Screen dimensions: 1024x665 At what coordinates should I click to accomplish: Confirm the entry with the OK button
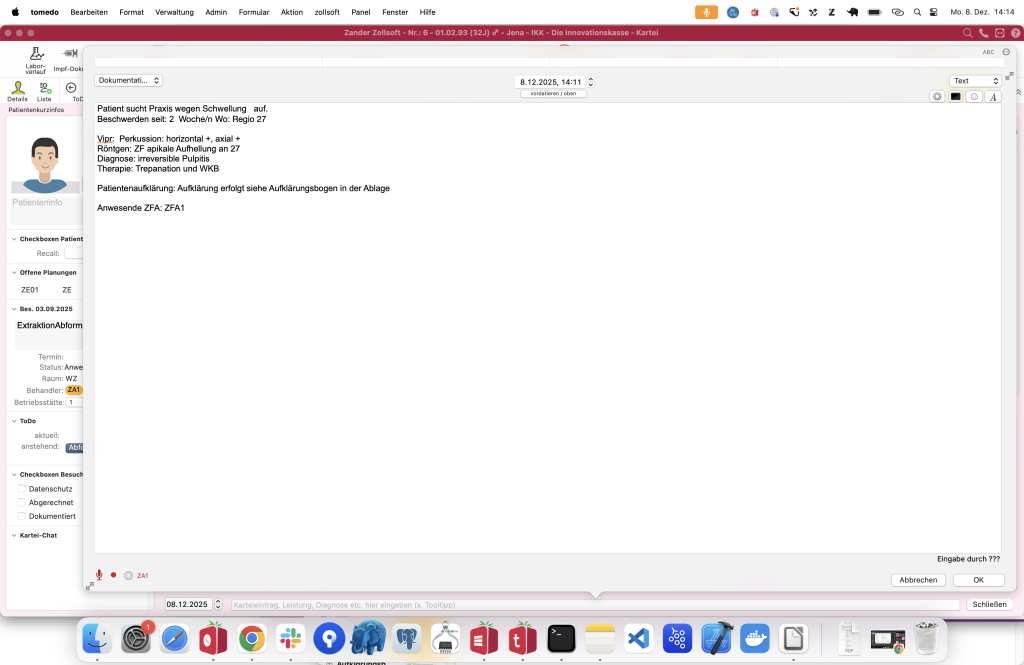[978, 580]
